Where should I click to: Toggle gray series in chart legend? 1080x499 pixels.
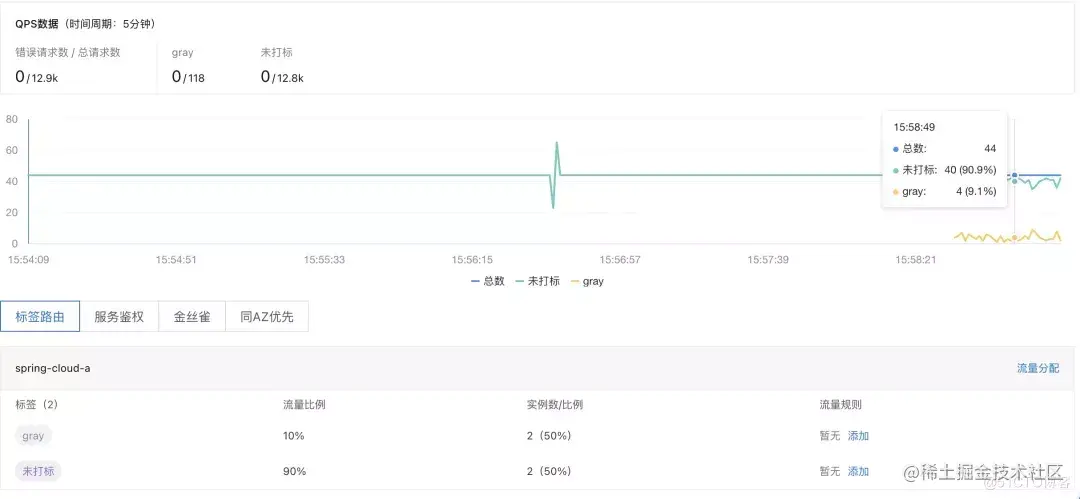[588, 281]
